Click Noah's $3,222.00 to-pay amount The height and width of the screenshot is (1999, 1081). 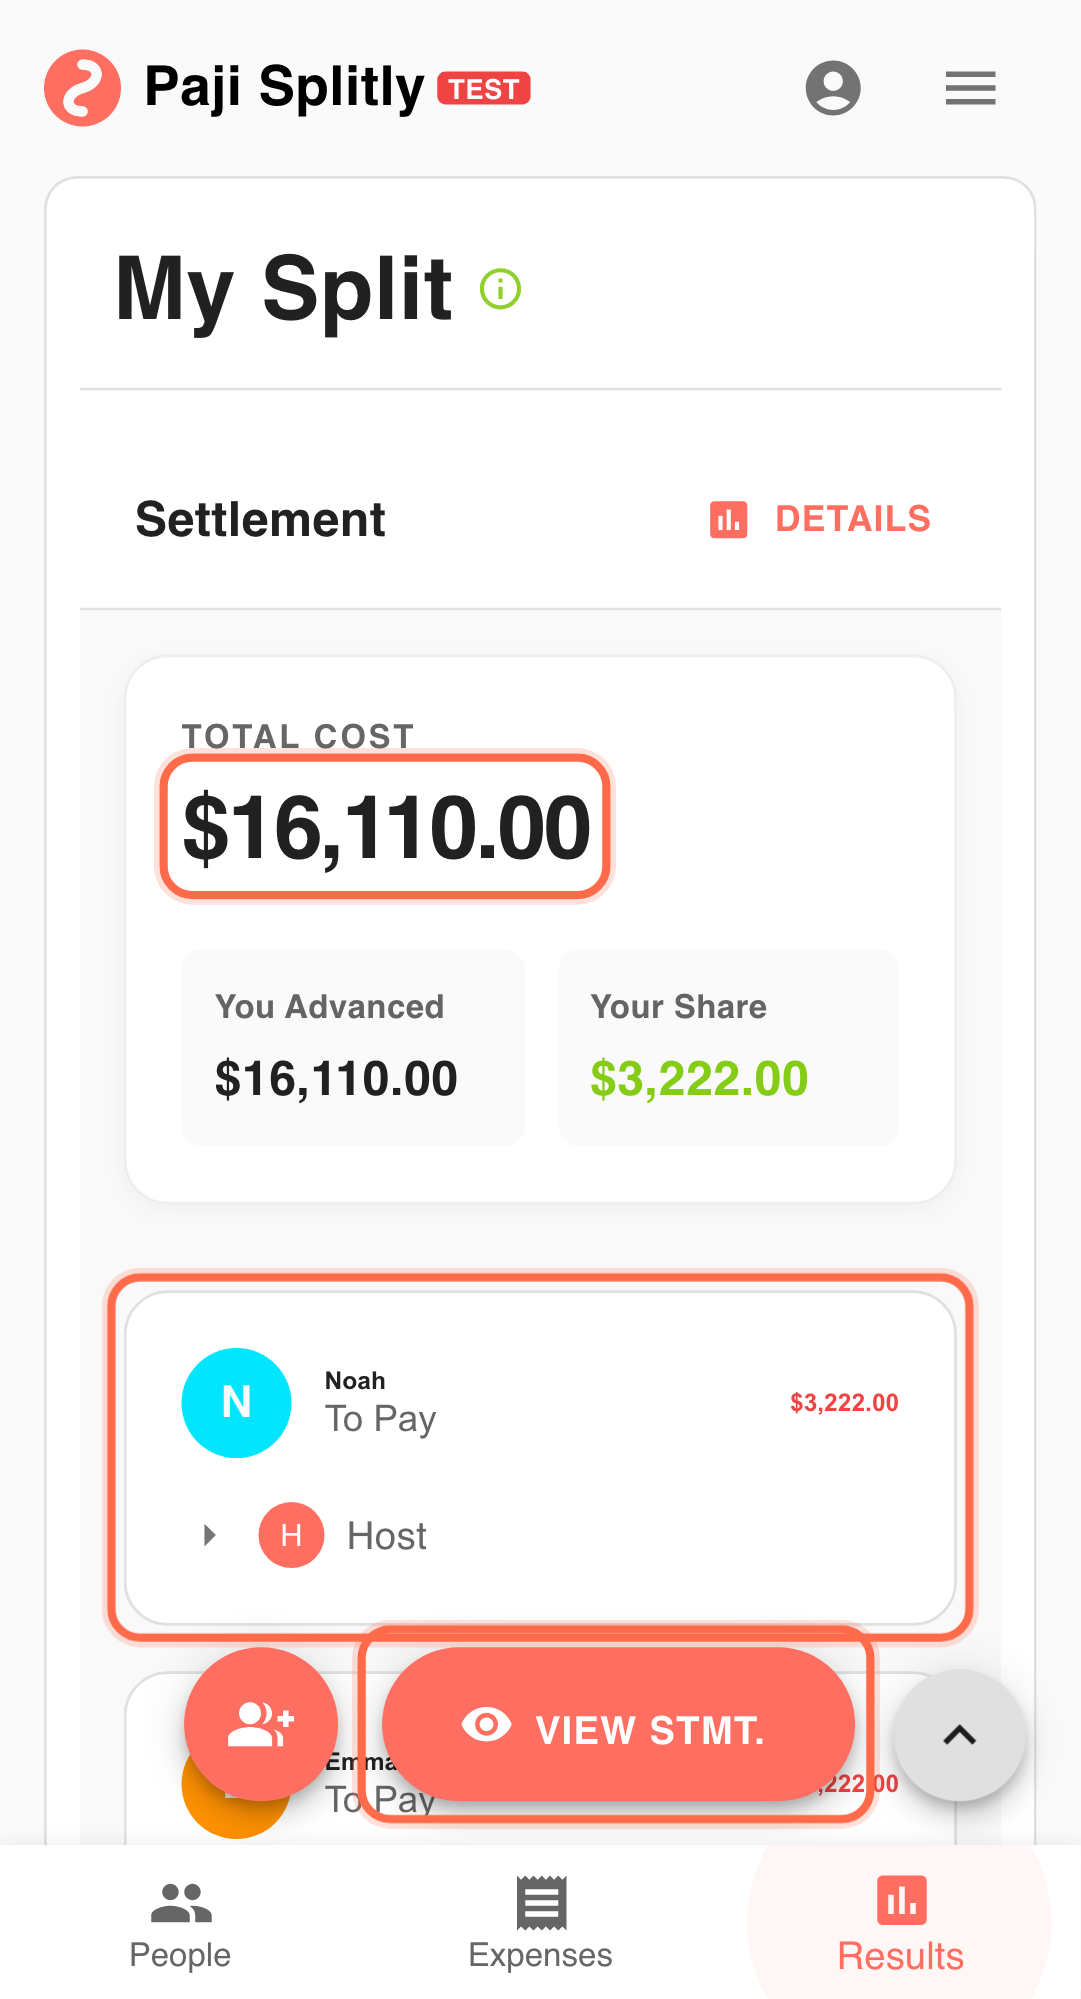(x=844, y=1403)
